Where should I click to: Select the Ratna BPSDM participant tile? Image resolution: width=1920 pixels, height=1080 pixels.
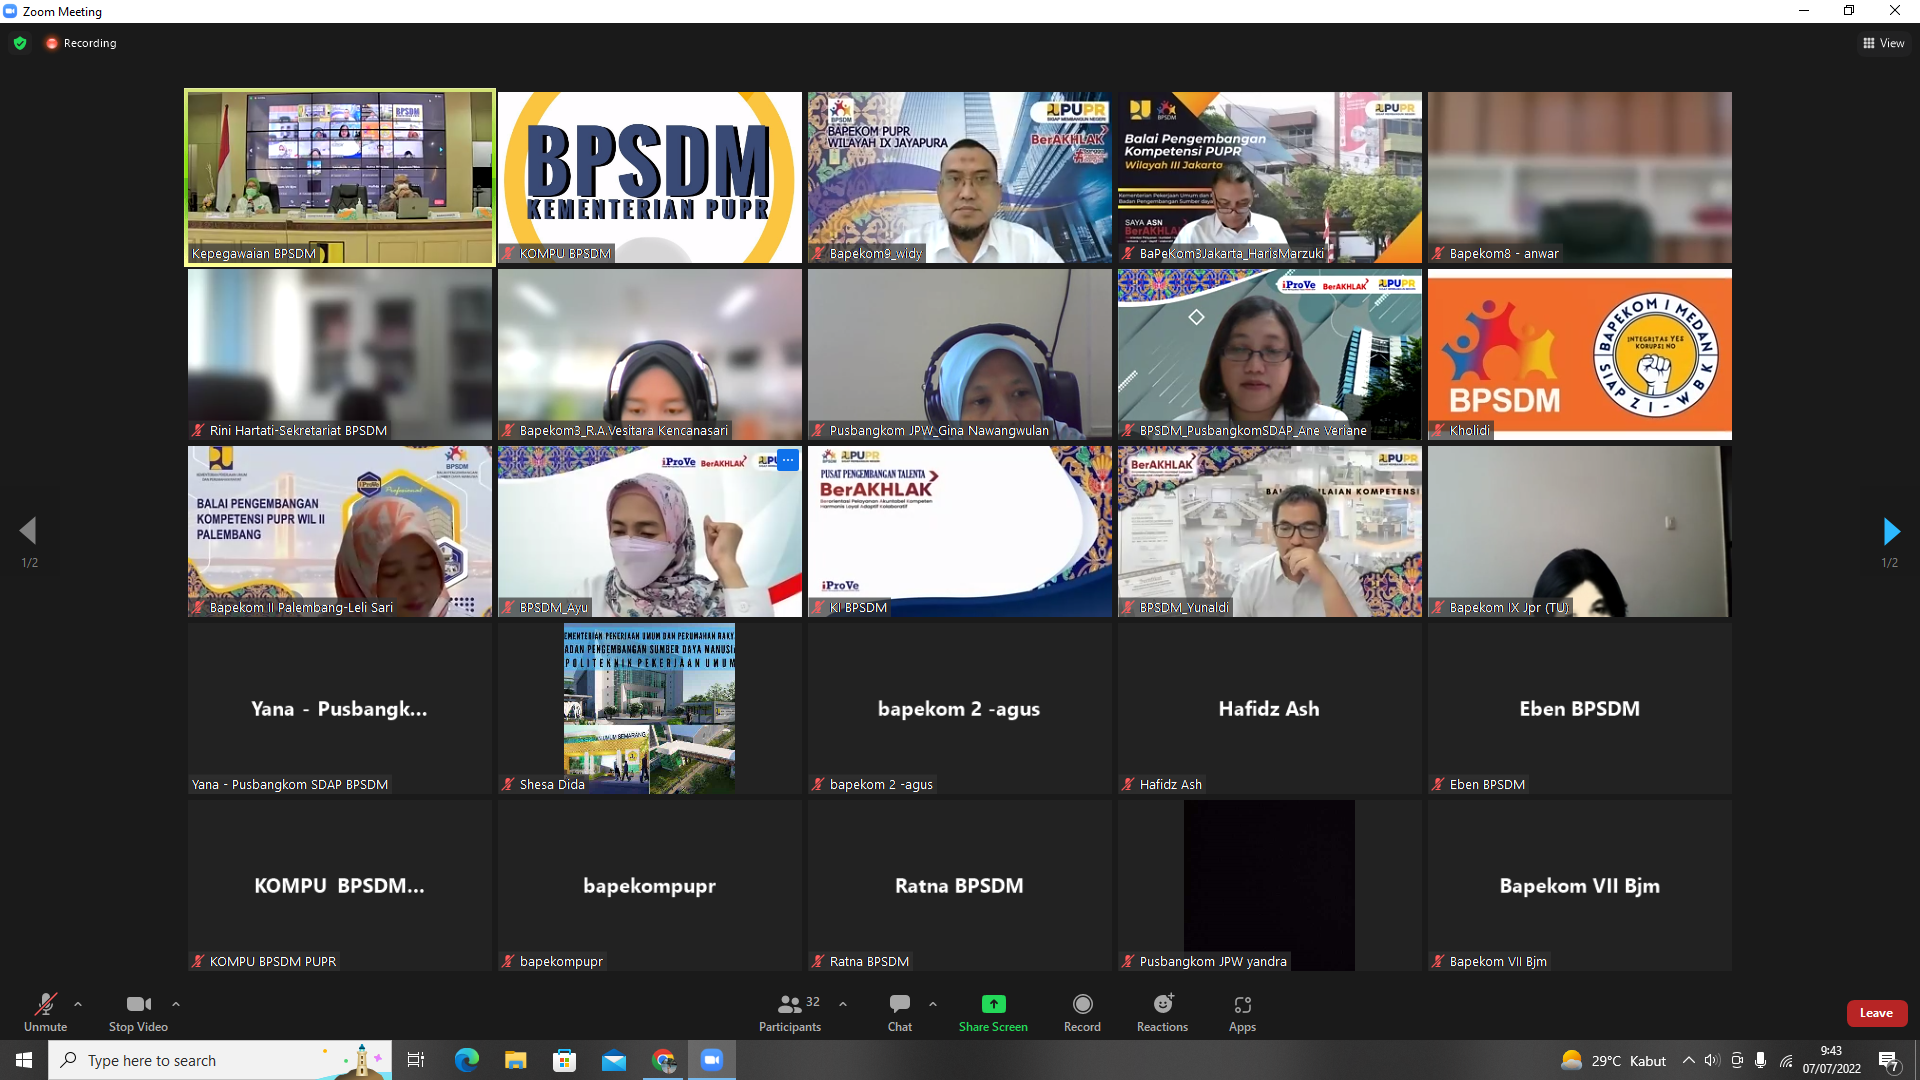pos(960,885)
